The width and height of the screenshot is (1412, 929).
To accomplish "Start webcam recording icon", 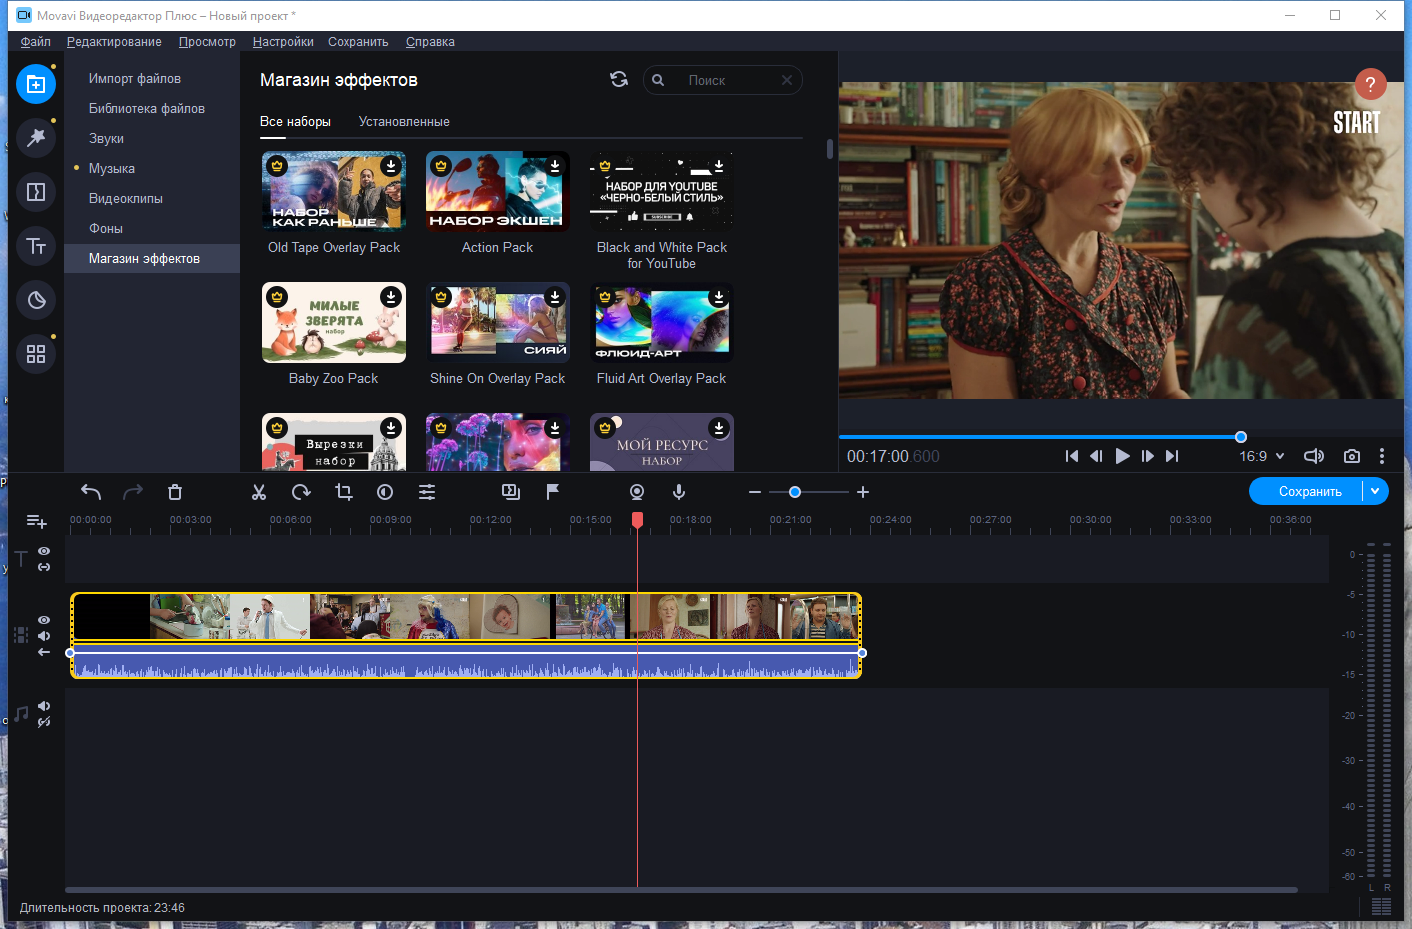I will point(637,492).
